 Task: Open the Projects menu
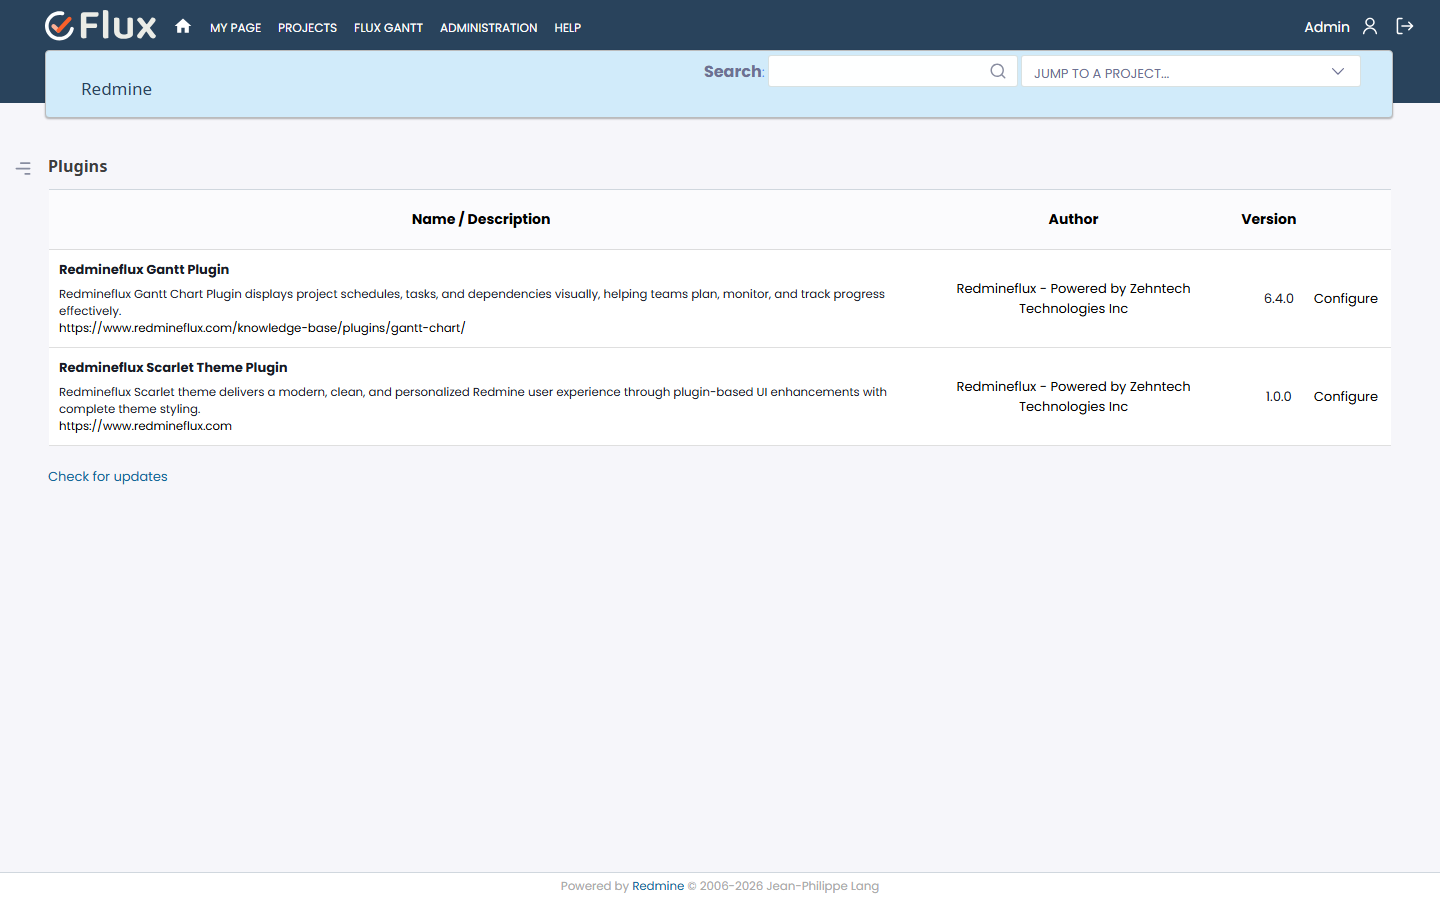click(307, 28)
